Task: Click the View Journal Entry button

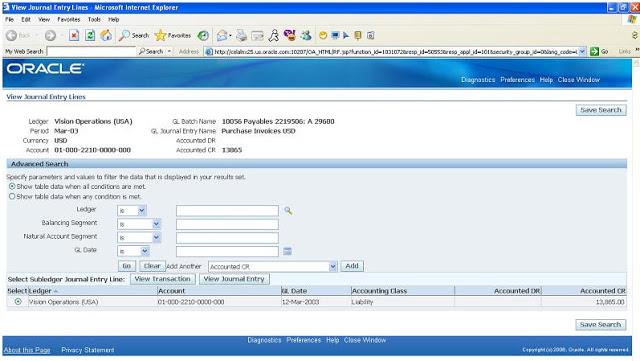Action: pos(234,279)
